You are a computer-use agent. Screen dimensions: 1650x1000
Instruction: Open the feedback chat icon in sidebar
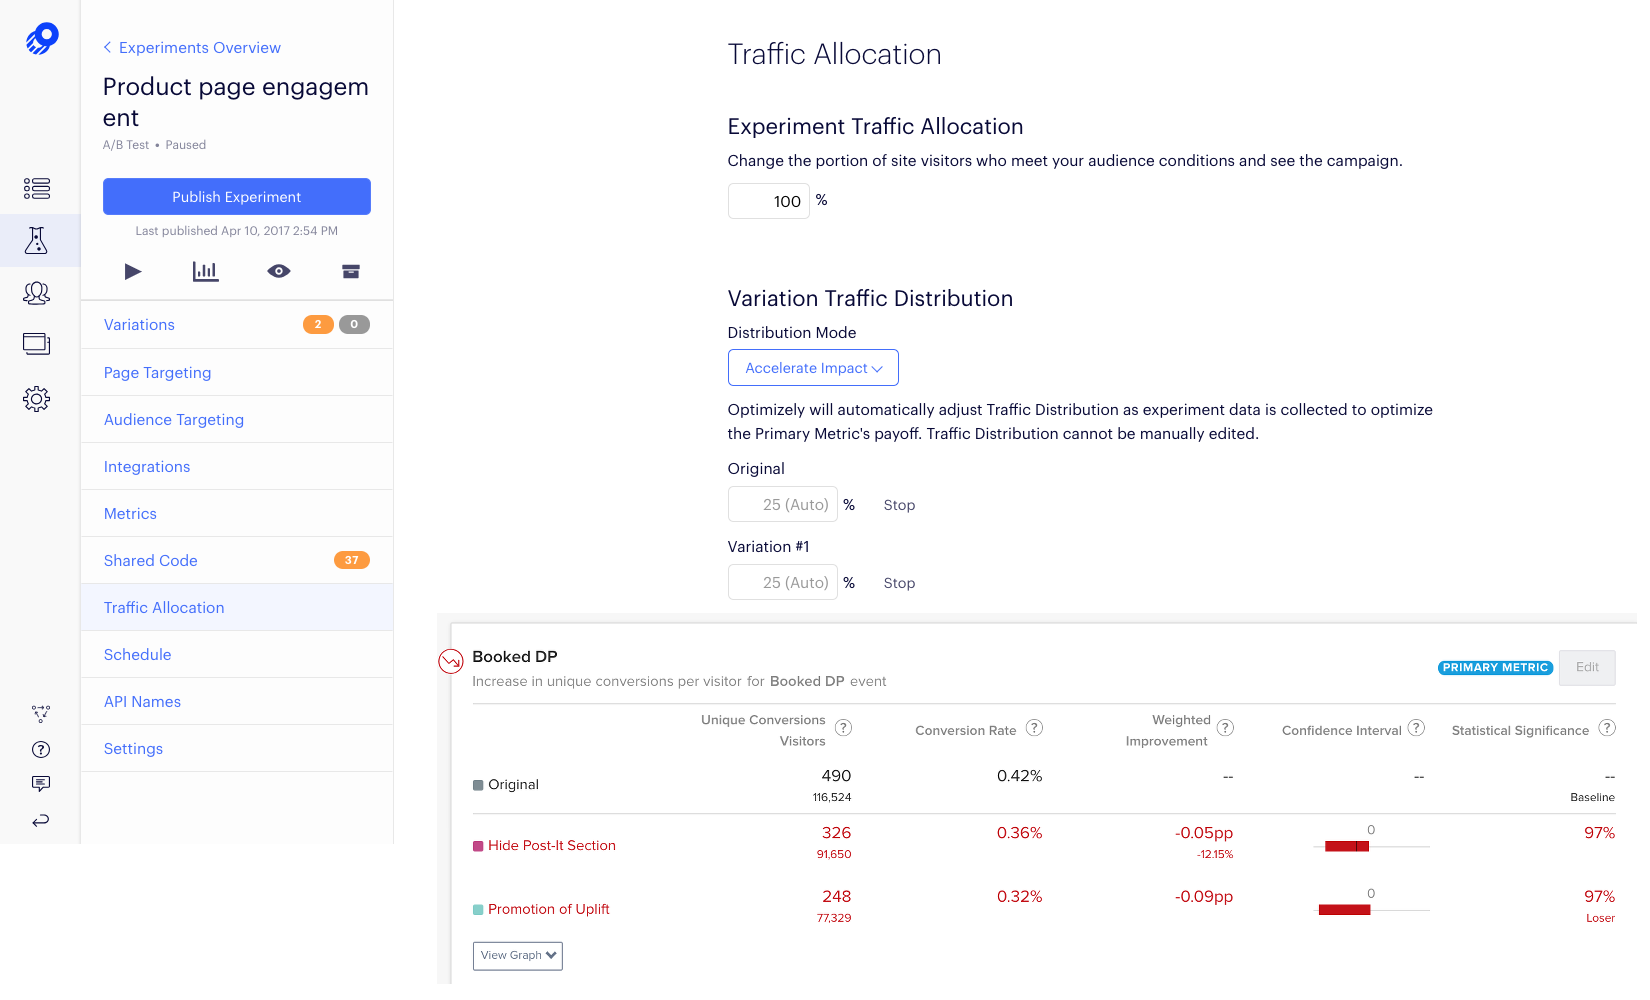point(41,783)
